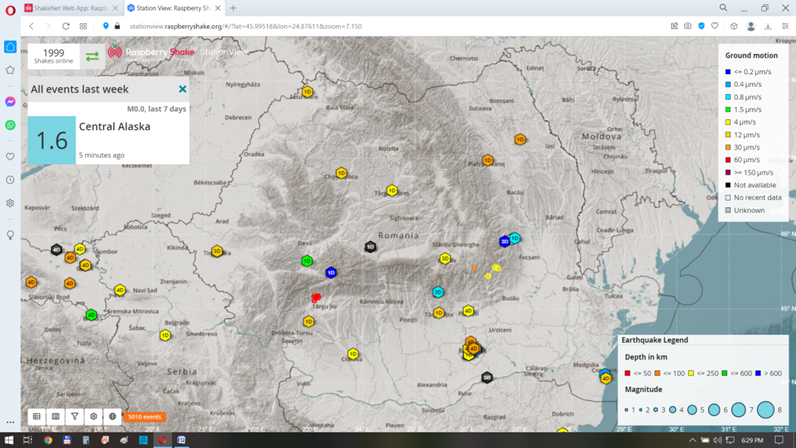Click the filter funnel icon

[75, 416]
